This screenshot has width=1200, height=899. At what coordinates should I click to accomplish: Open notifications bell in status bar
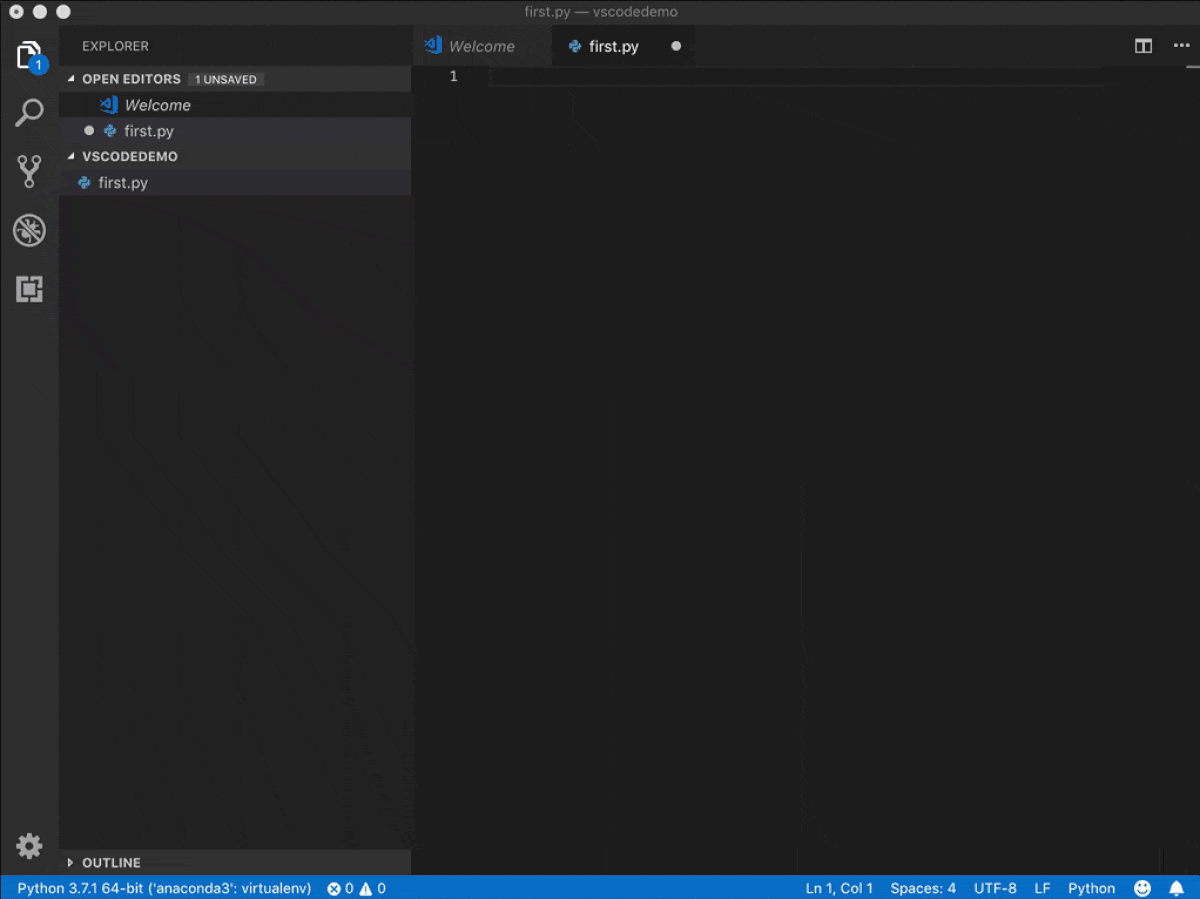(1176, 888)
